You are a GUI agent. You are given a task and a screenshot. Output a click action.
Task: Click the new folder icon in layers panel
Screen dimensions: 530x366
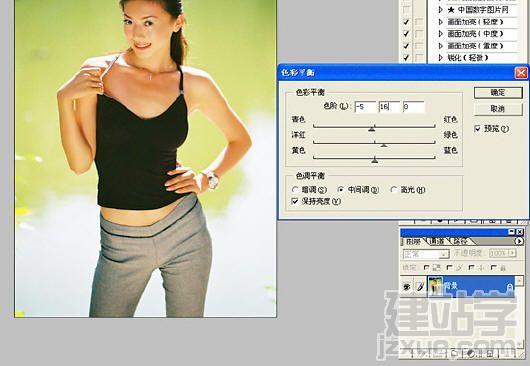(x=455, y=353)
